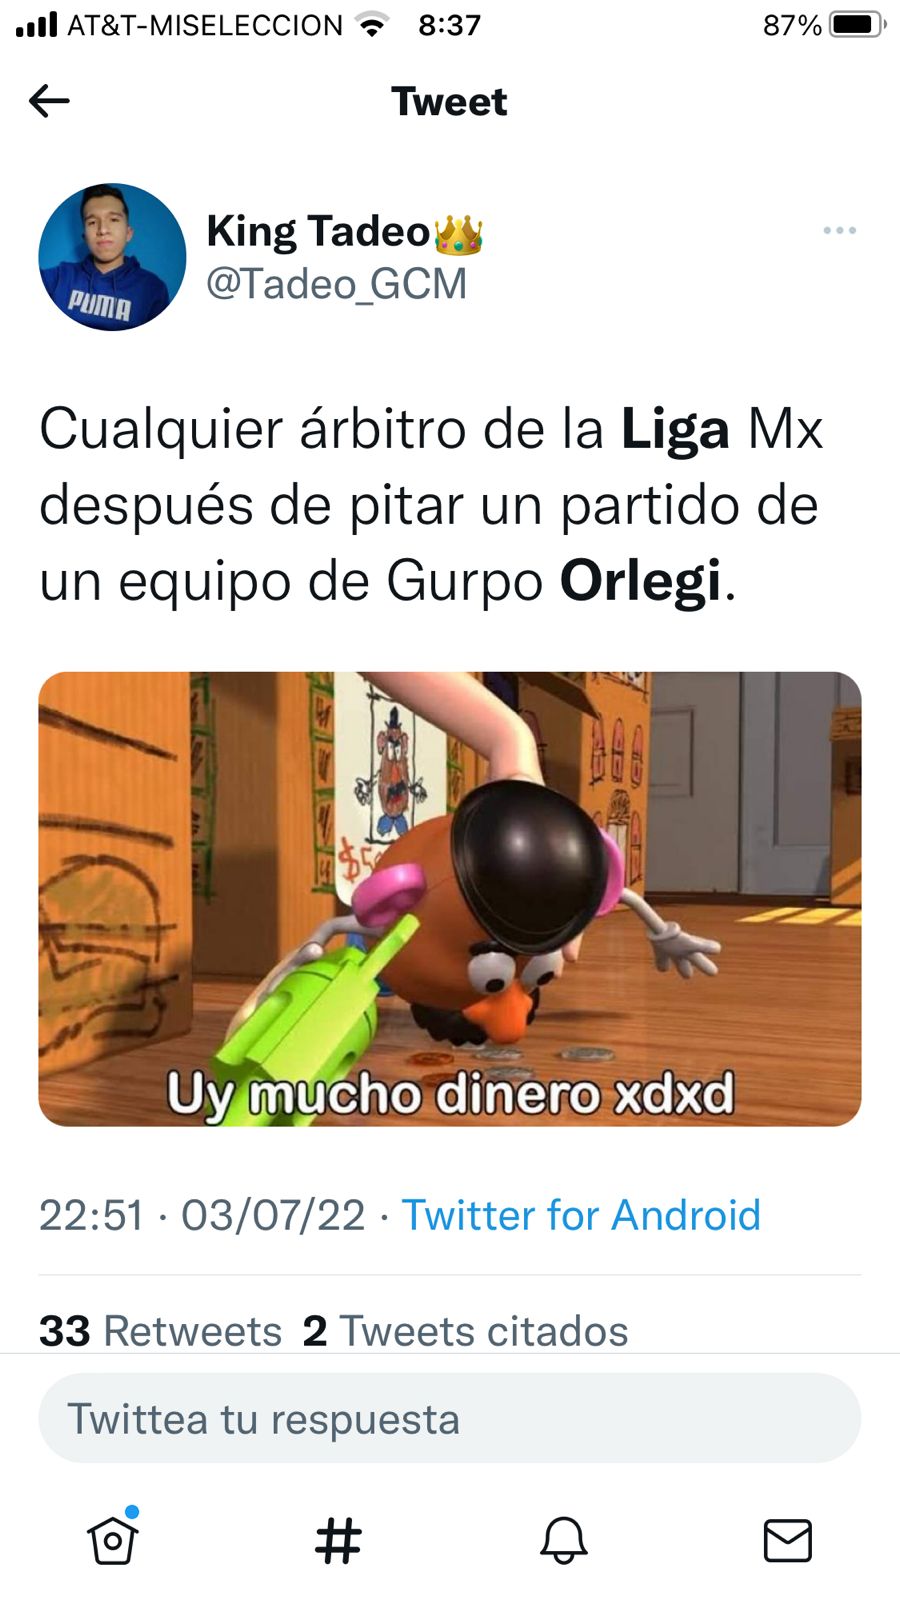View the 33 Retweets list

pos(160,1331)
